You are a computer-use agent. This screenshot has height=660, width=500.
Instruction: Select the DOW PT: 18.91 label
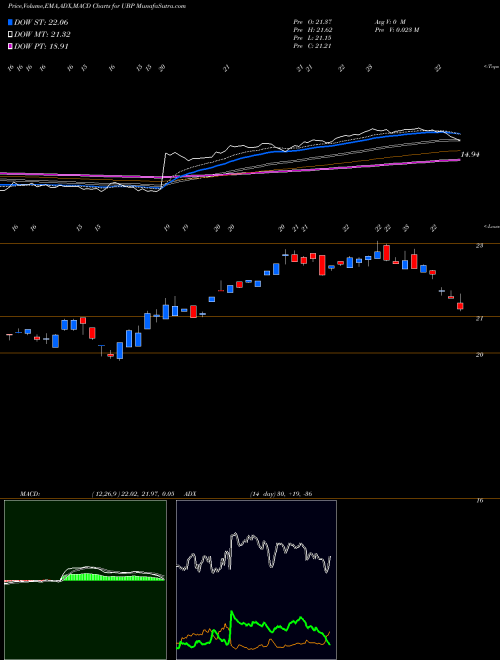41,46
